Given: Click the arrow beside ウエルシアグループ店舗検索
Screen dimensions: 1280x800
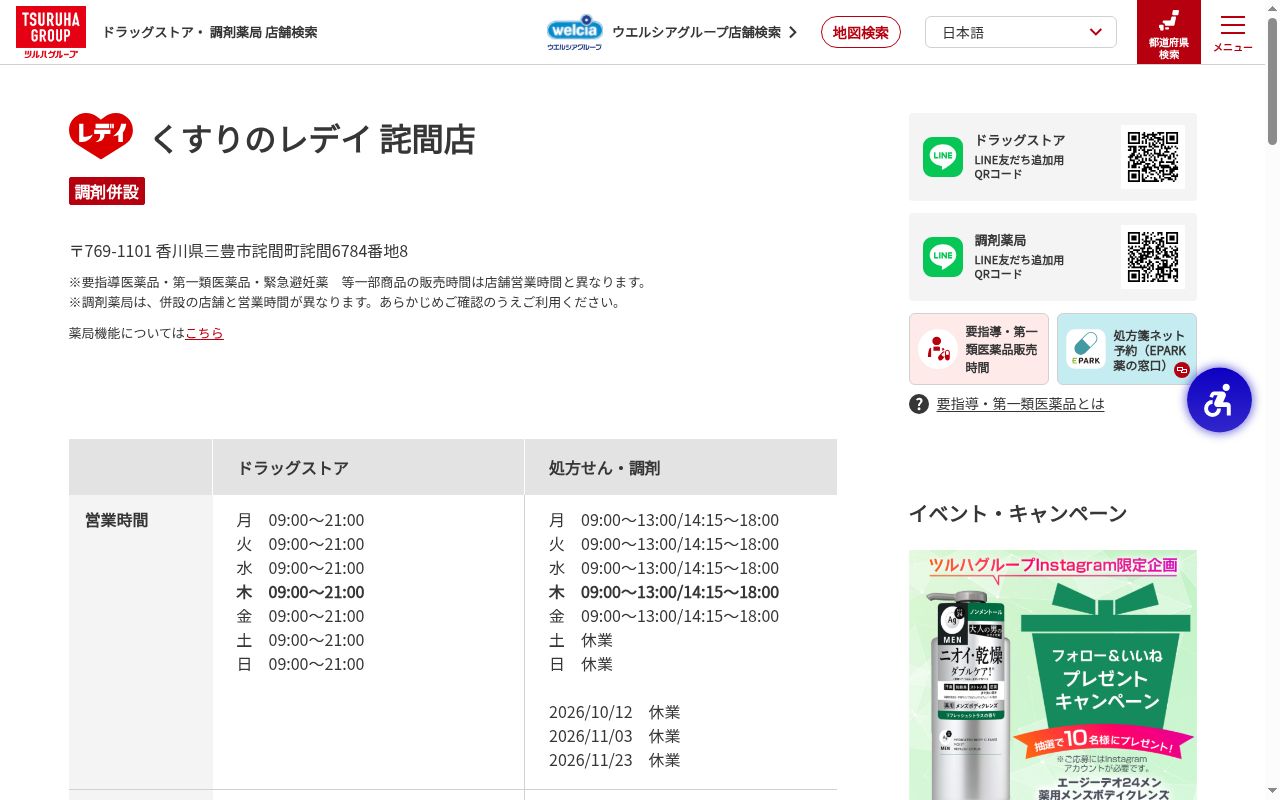Looking at the screenshot, I should pos(793,32).
